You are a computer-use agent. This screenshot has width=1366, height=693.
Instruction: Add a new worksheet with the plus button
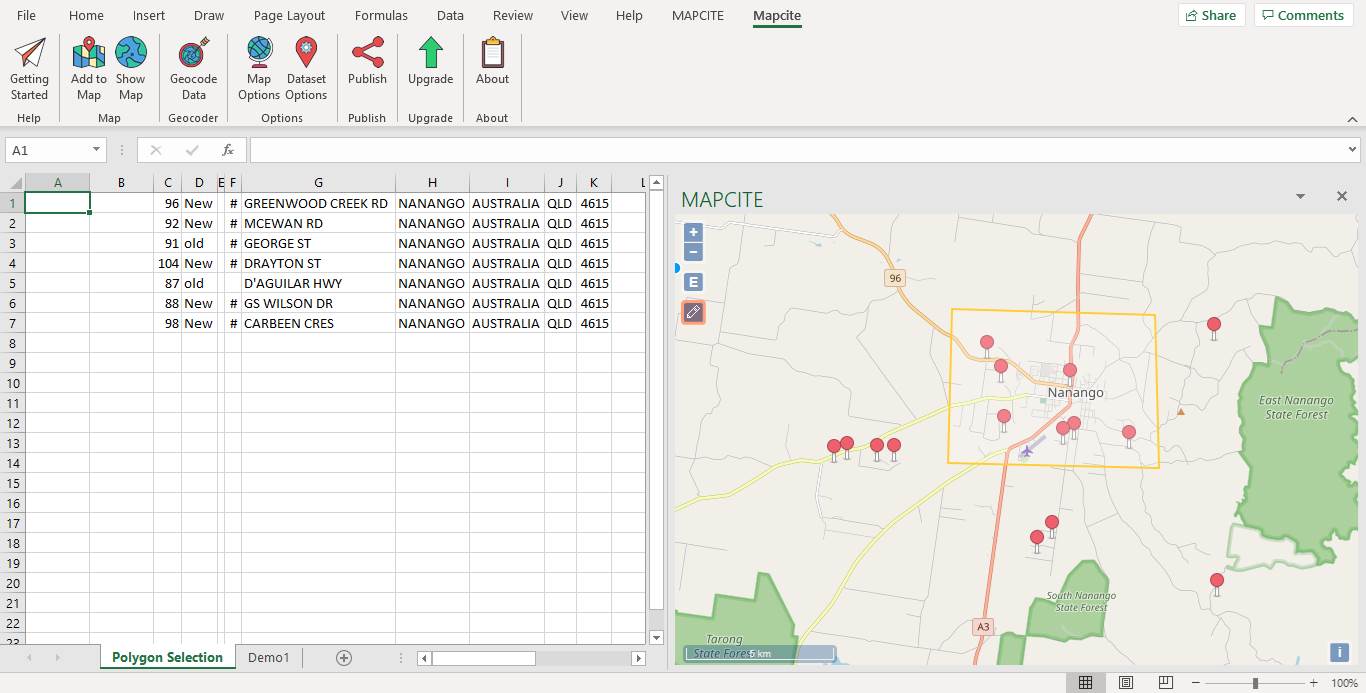[x=343, y=657]
